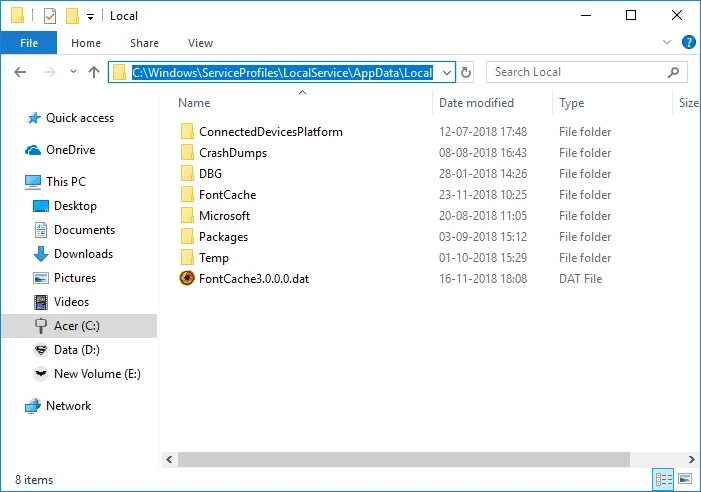701x492 pixels.
Task: Click the CrashDumps folder icon
Action: [187, 152]
